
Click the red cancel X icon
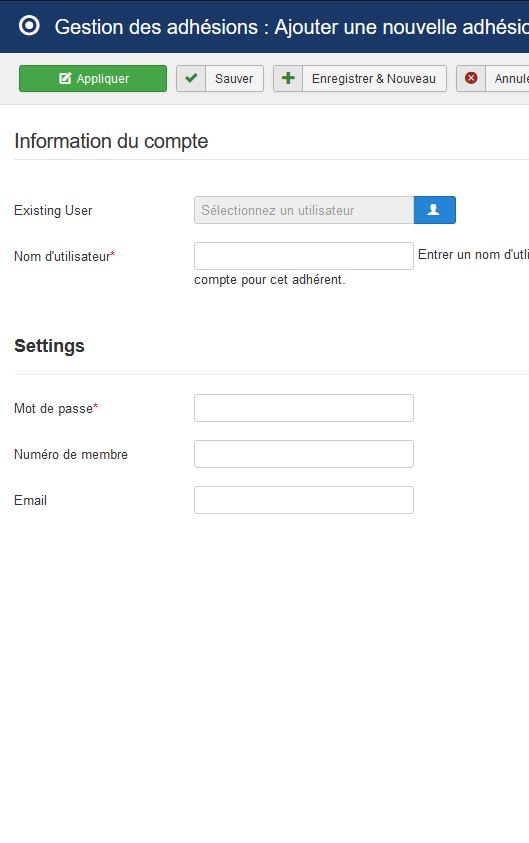coord(471,78)
